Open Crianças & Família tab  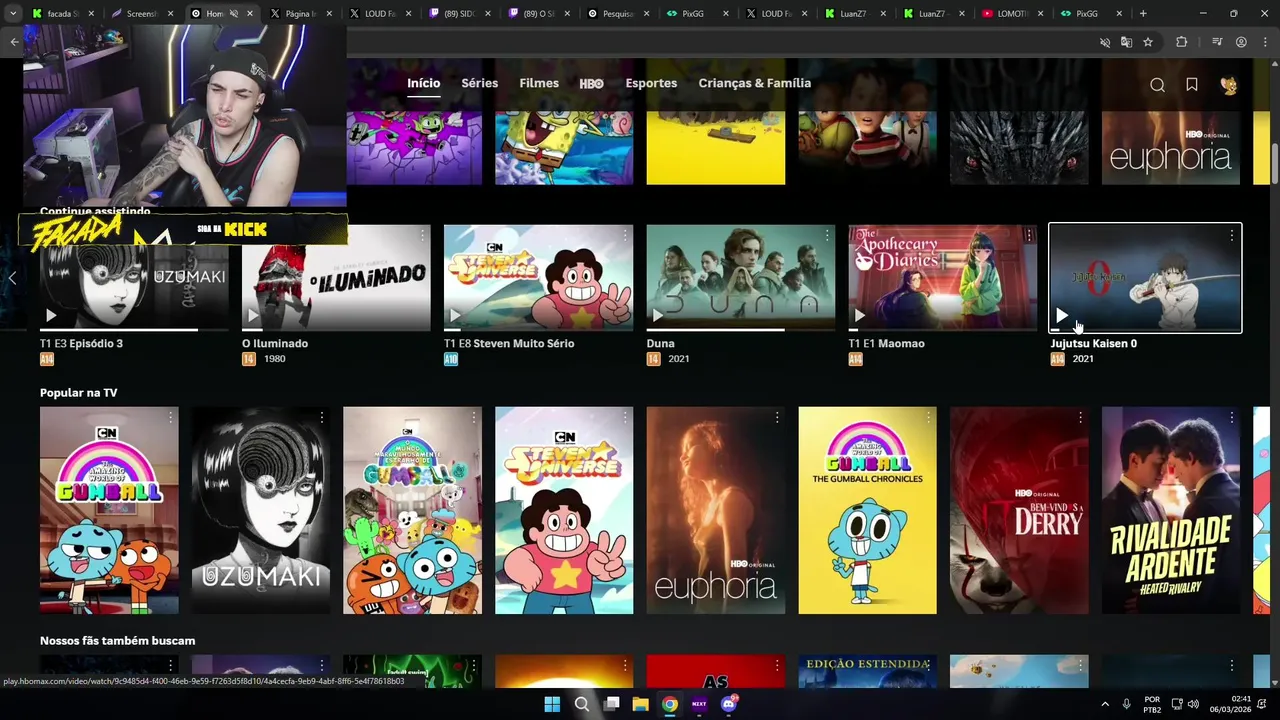click(755, 83)
